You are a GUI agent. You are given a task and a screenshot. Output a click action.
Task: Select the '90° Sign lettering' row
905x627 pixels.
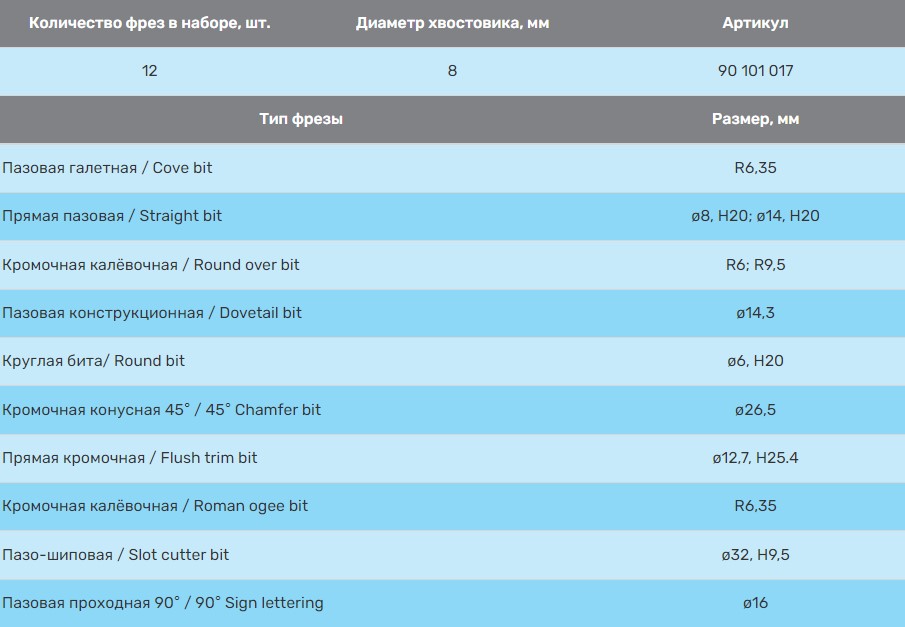click(x=163, y=603)
